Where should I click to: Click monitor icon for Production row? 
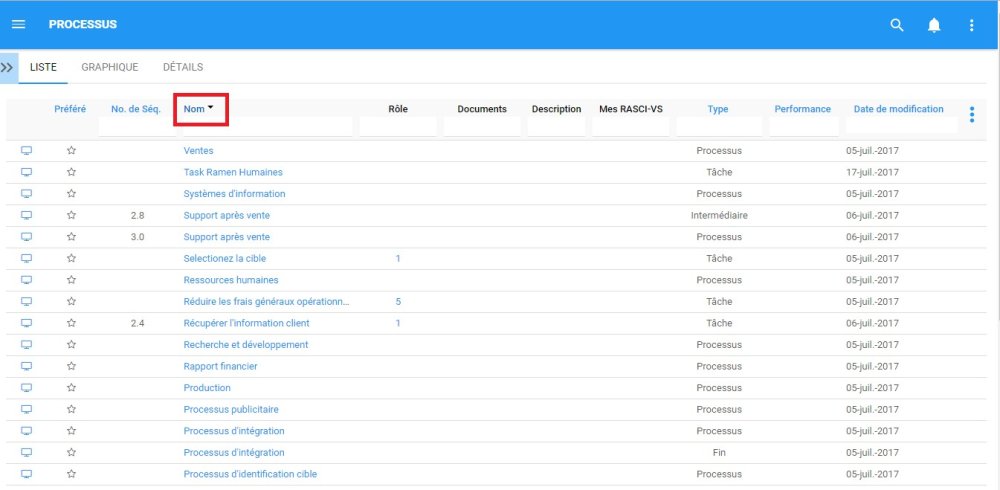pos(26,387)
